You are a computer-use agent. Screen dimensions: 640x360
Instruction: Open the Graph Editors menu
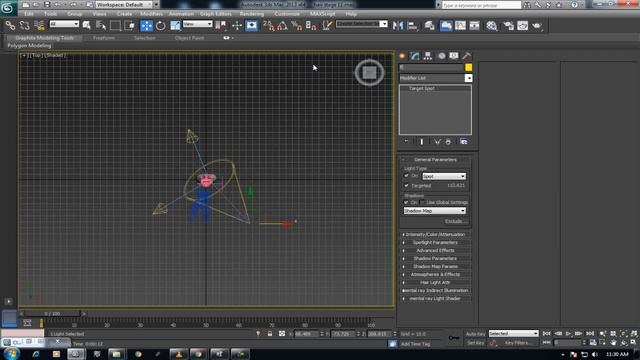tap(216, 14)
